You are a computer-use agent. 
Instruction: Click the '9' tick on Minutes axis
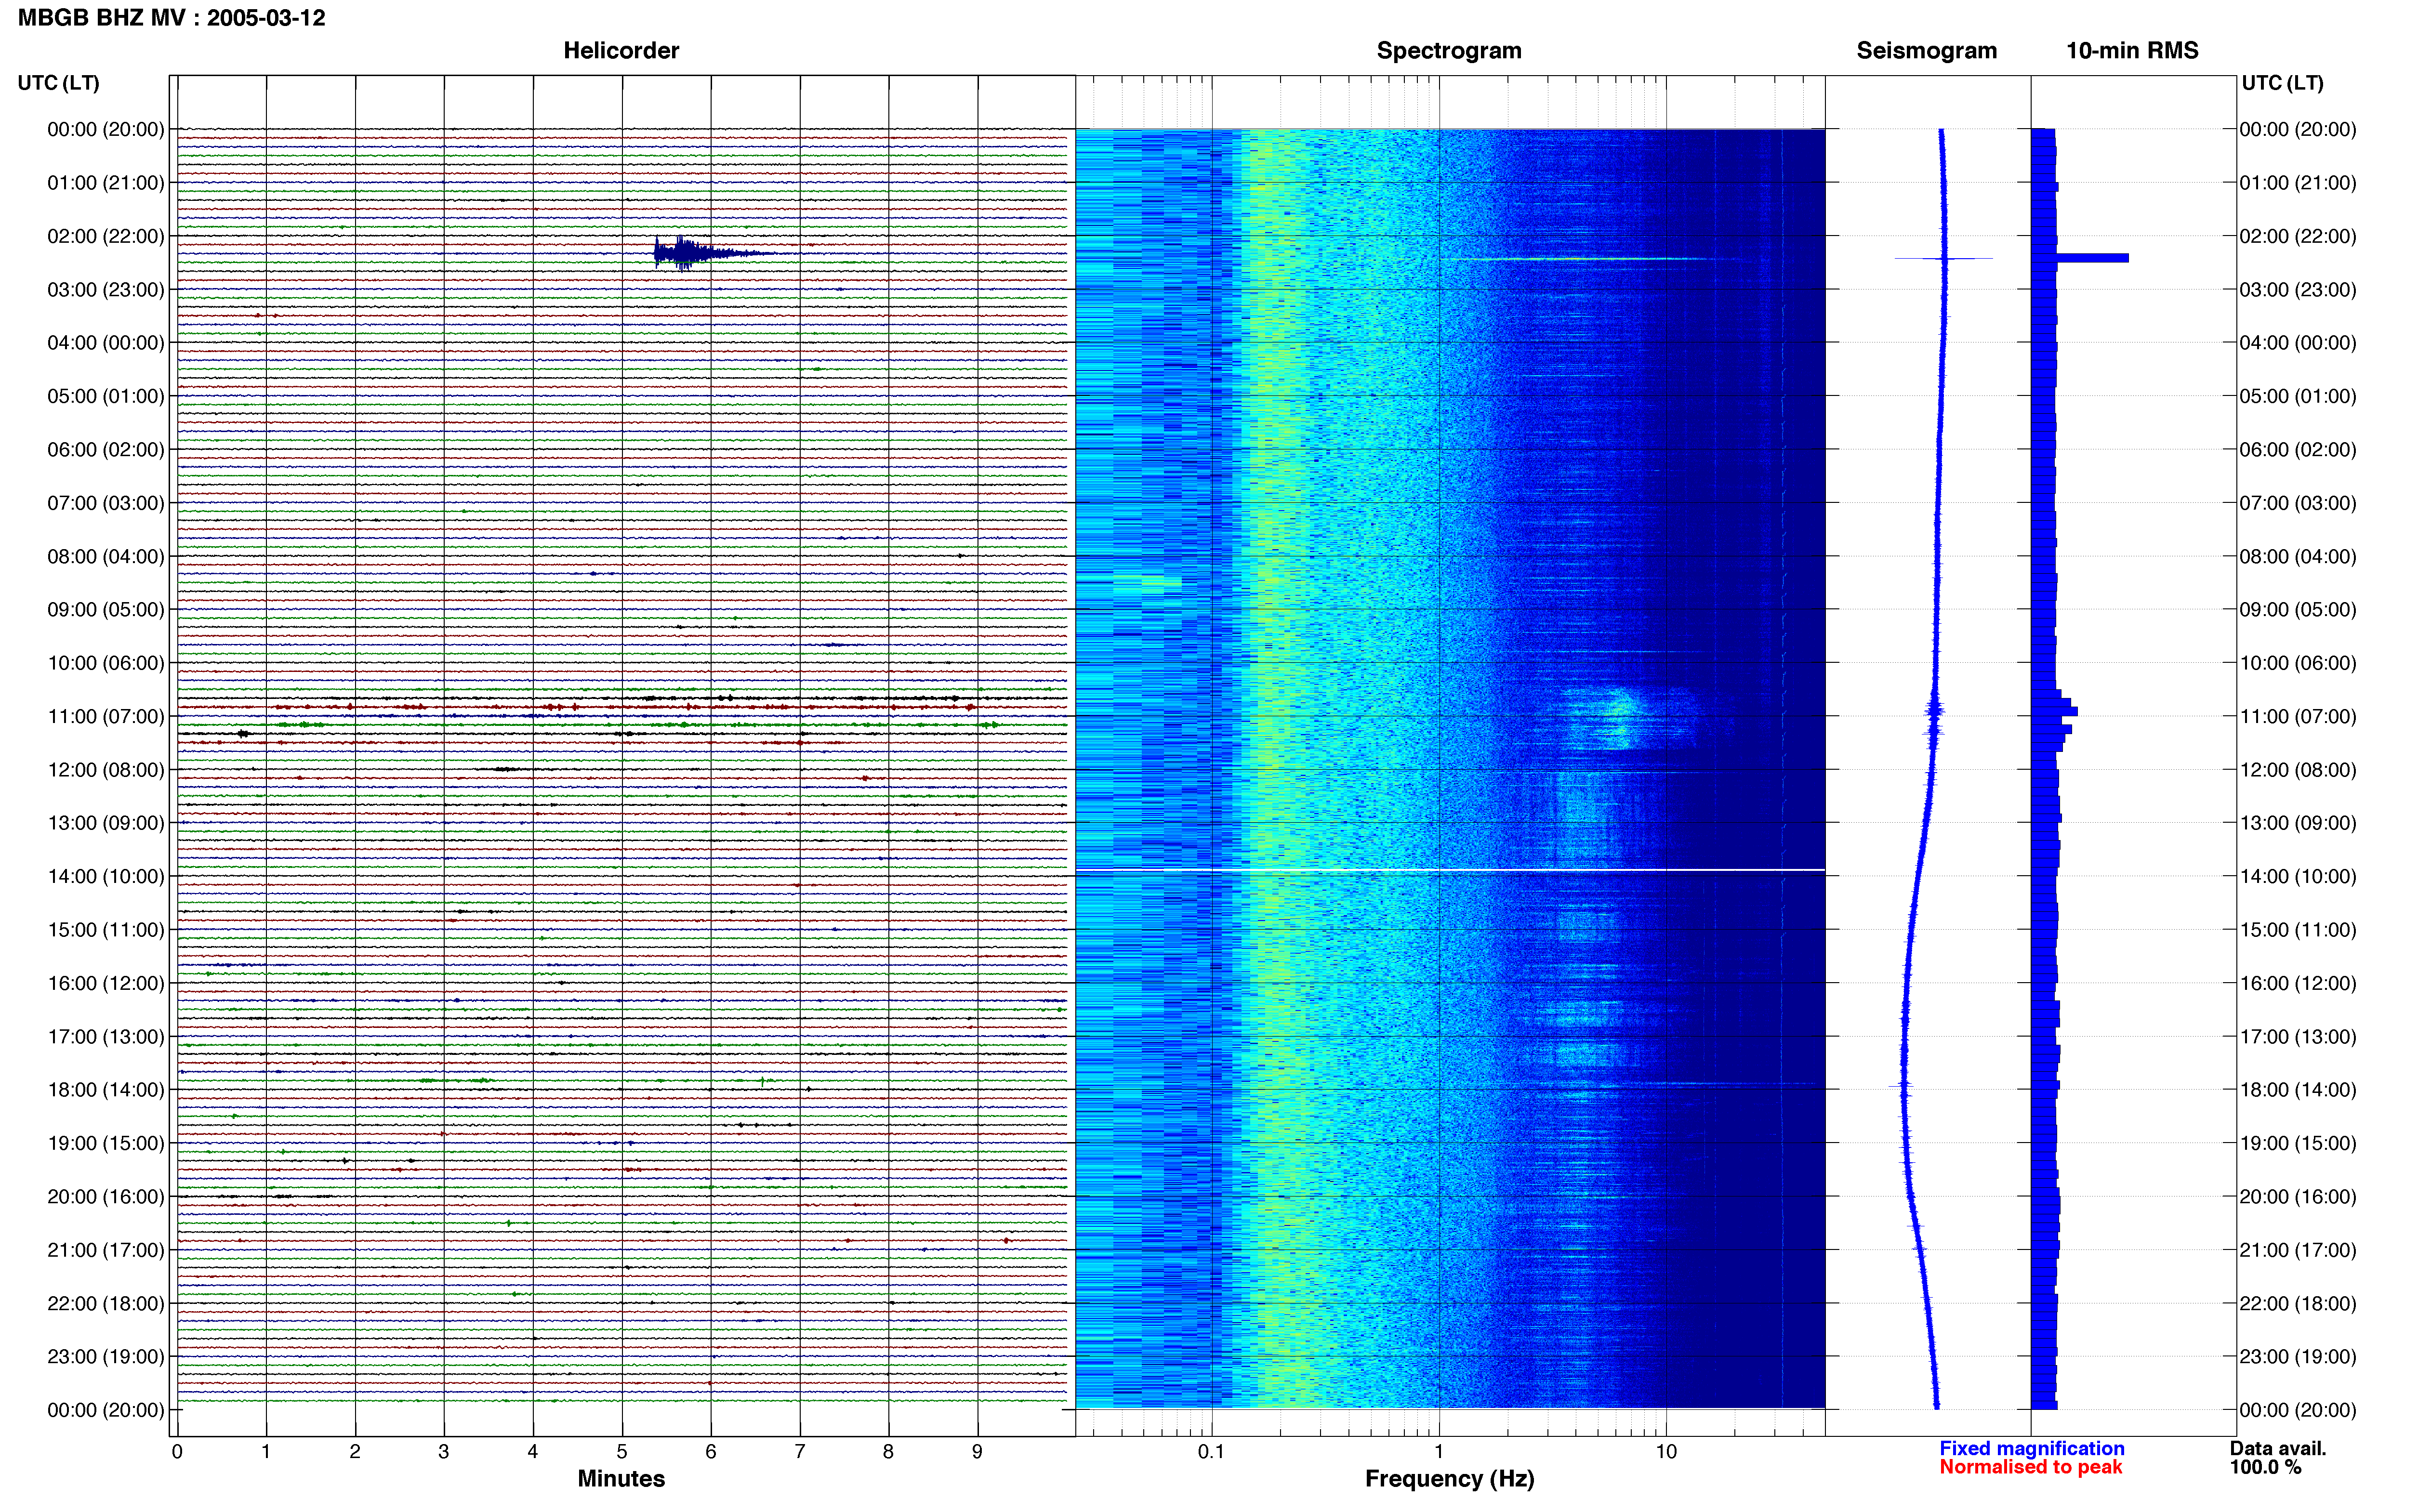(977, 1452)
